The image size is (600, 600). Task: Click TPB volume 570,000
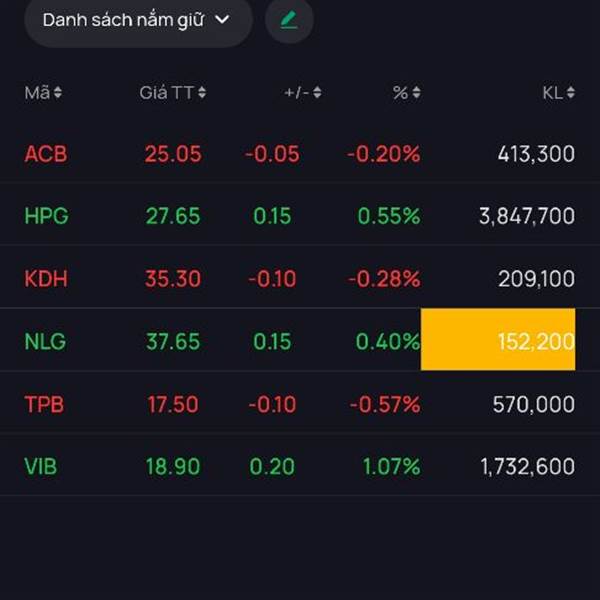(x=533, y=404)
